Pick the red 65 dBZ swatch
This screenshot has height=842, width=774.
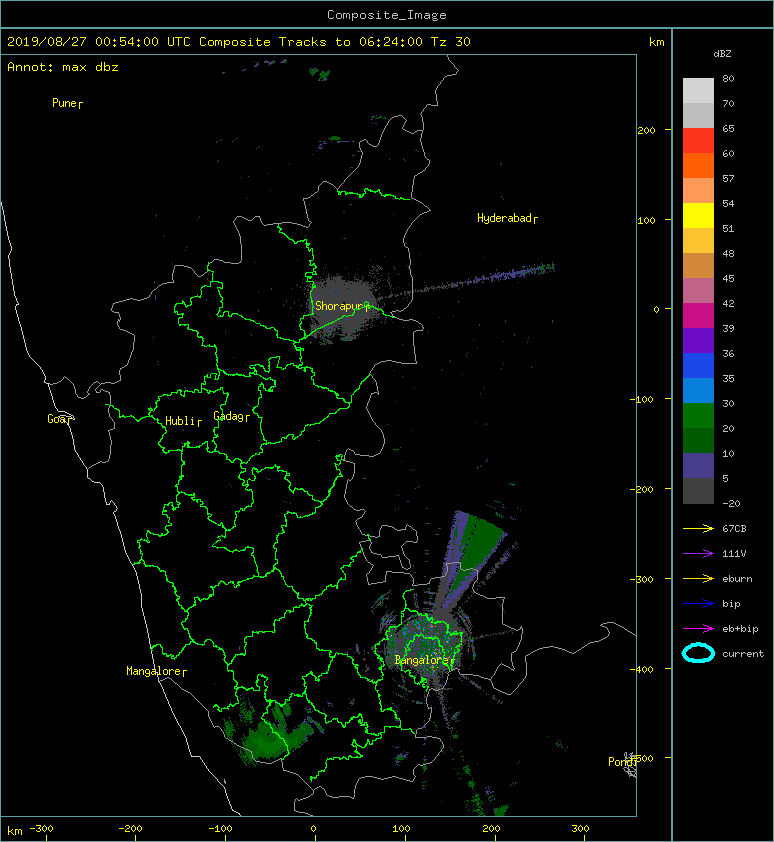point(698,140)
